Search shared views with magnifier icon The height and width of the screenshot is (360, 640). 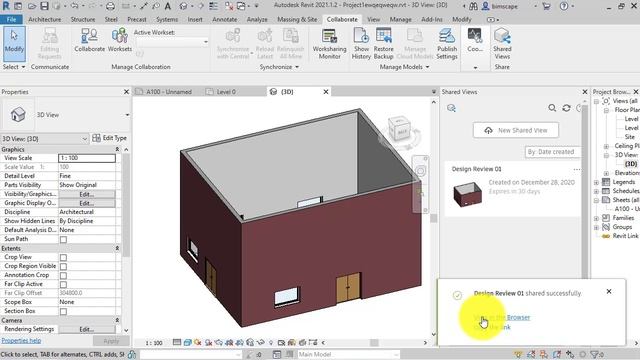[552, 108]
